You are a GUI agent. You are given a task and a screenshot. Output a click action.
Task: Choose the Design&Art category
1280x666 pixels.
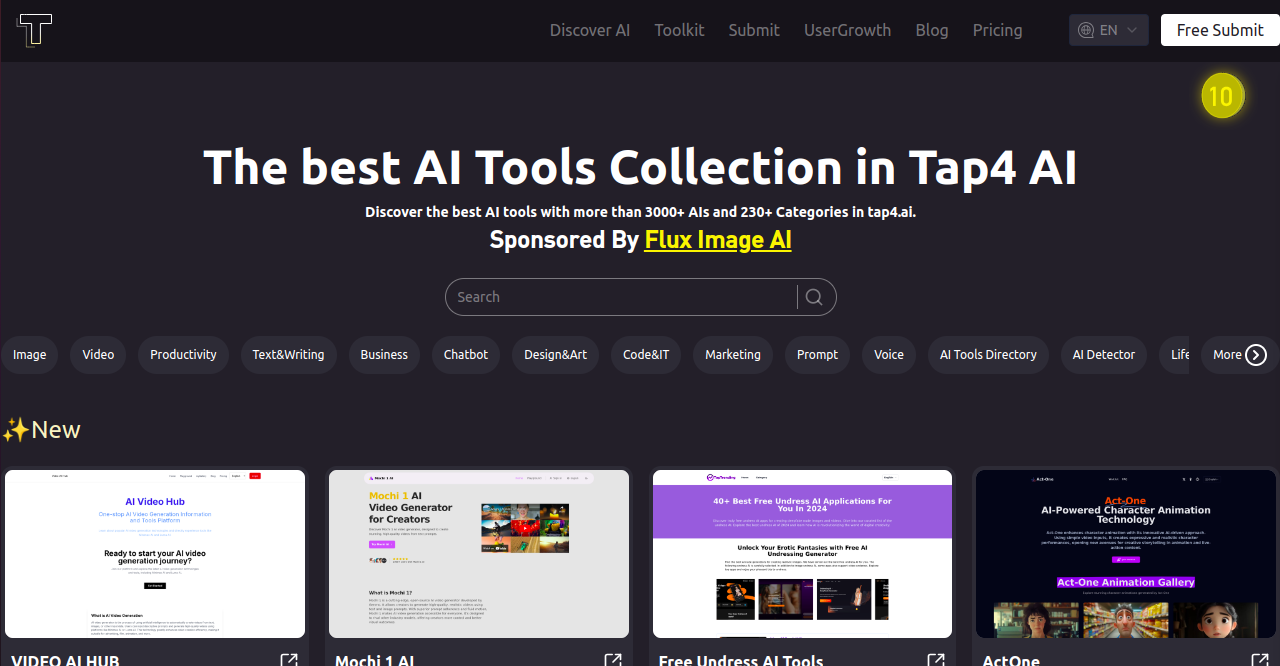(x=555, y=355)
